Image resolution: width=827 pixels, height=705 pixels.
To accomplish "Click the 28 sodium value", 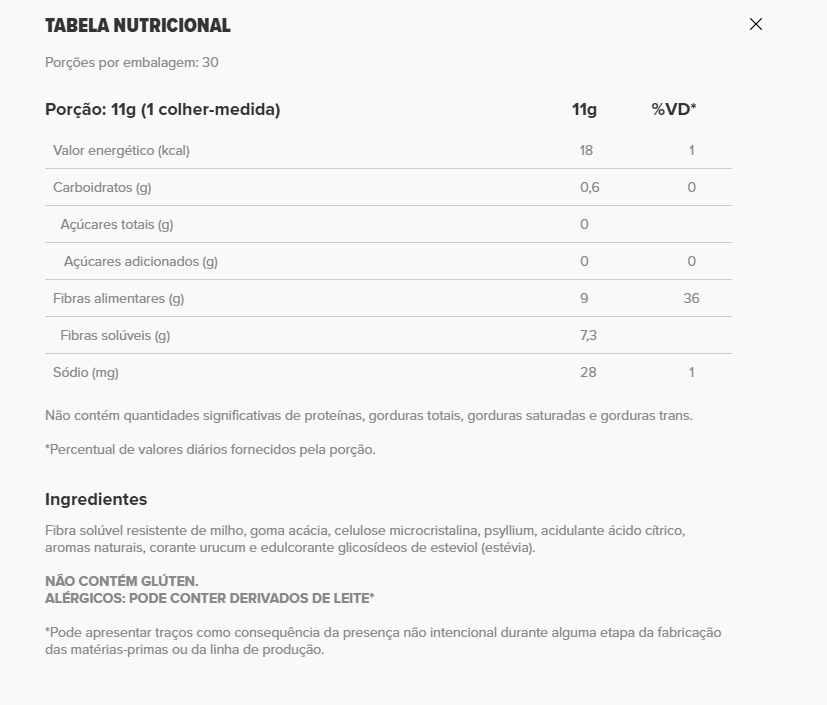I will (589, 372).
